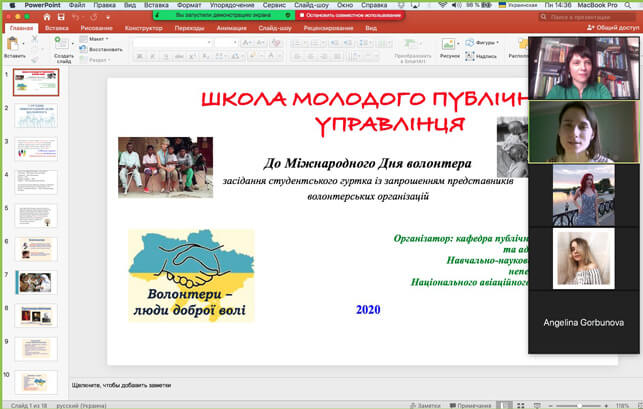Image resolution: width=643 pixels, height=409 pixels.
Task: Expand the font size dropdown
Action: [237, 43]
